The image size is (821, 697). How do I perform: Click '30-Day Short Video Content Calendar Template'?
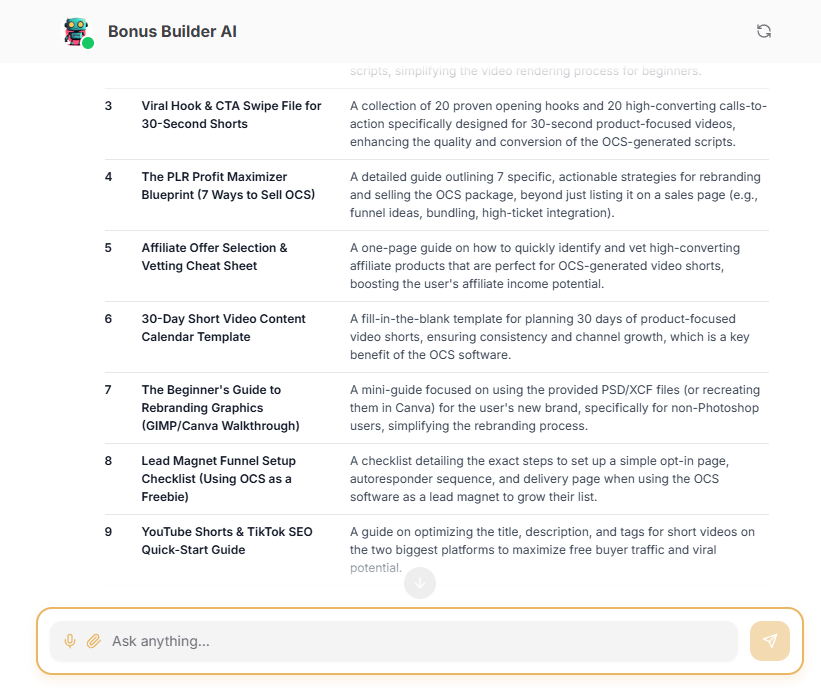coord(223,327)
